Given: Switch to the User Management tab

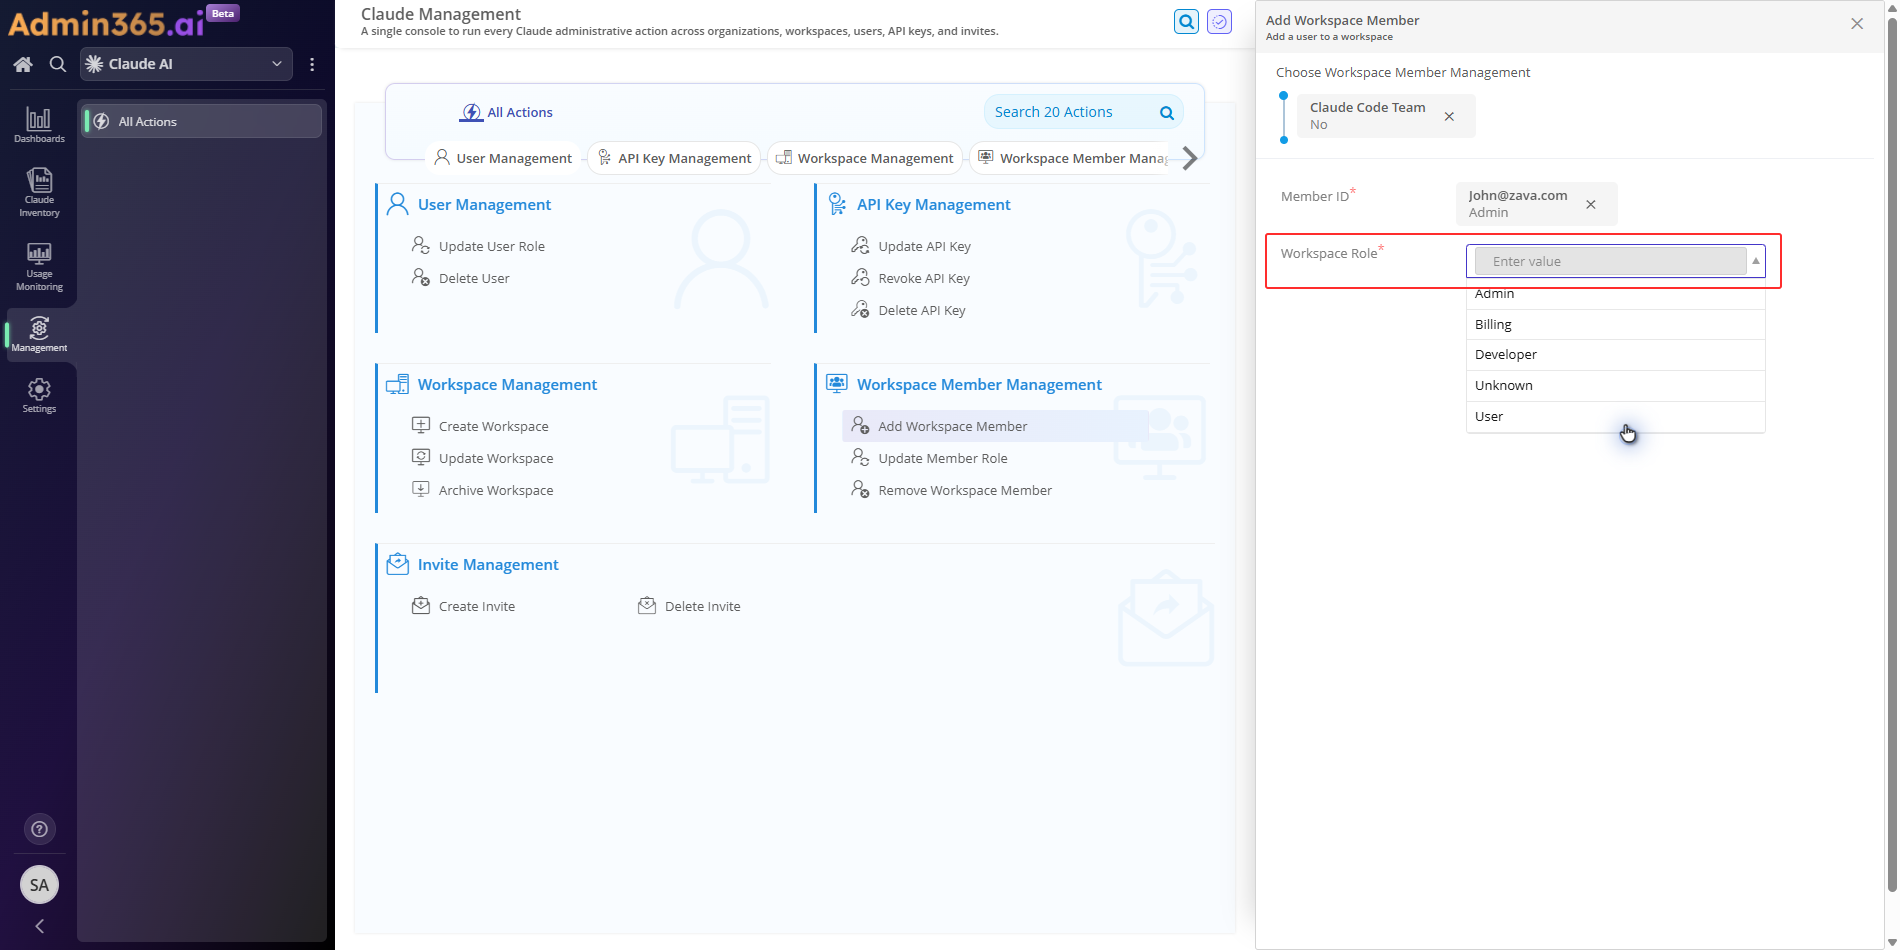Looking at the screenshot, I should [x=503, y=158].
